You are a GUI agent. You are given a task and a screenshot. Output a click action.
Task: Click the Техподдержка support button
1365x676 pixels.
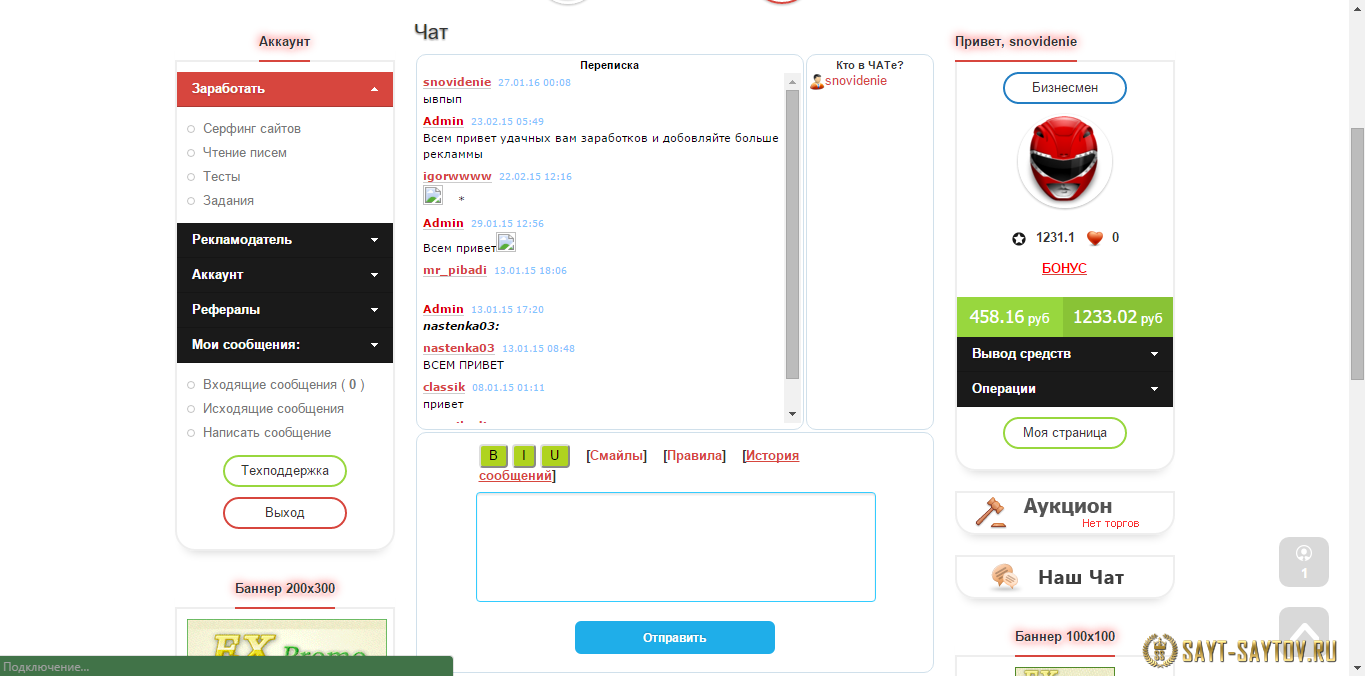(x=284, y=471)
